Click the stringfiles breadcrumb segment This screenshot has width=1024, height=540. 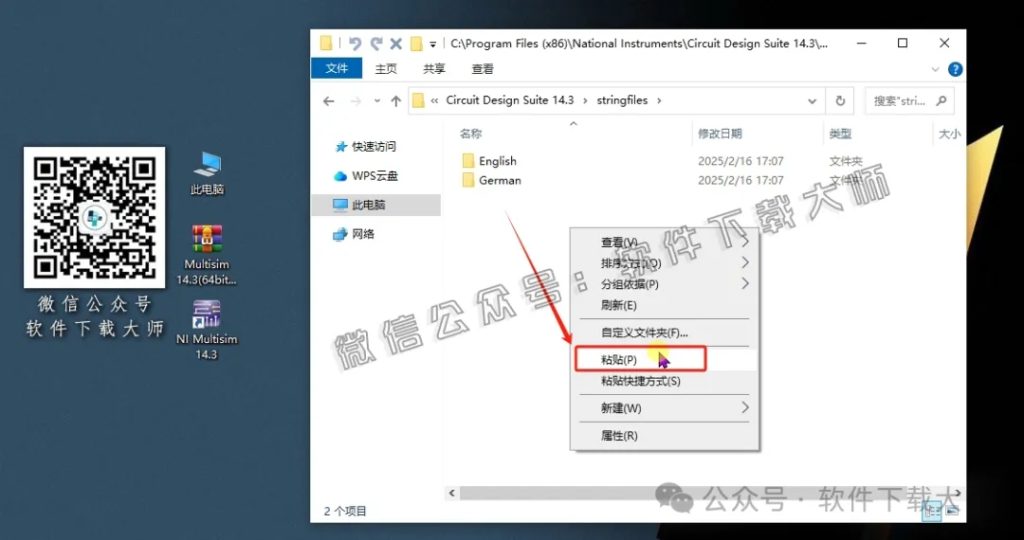point(622,100)
